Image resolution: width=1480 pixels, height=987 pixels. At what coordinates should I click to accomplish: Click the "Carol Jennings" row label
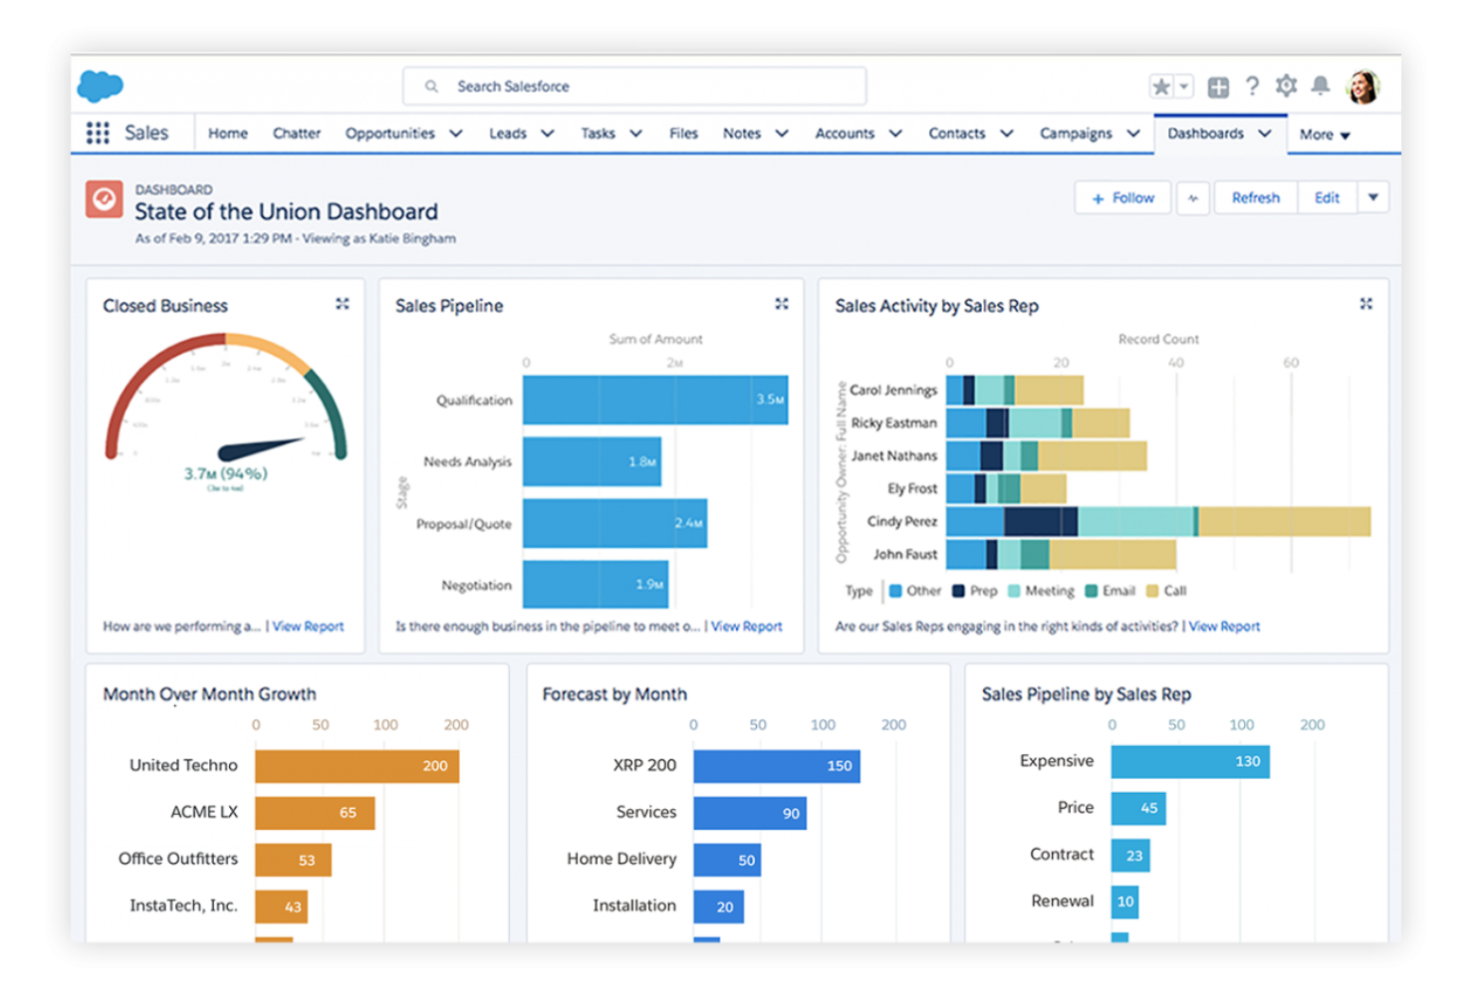click(x=894, y=390)
